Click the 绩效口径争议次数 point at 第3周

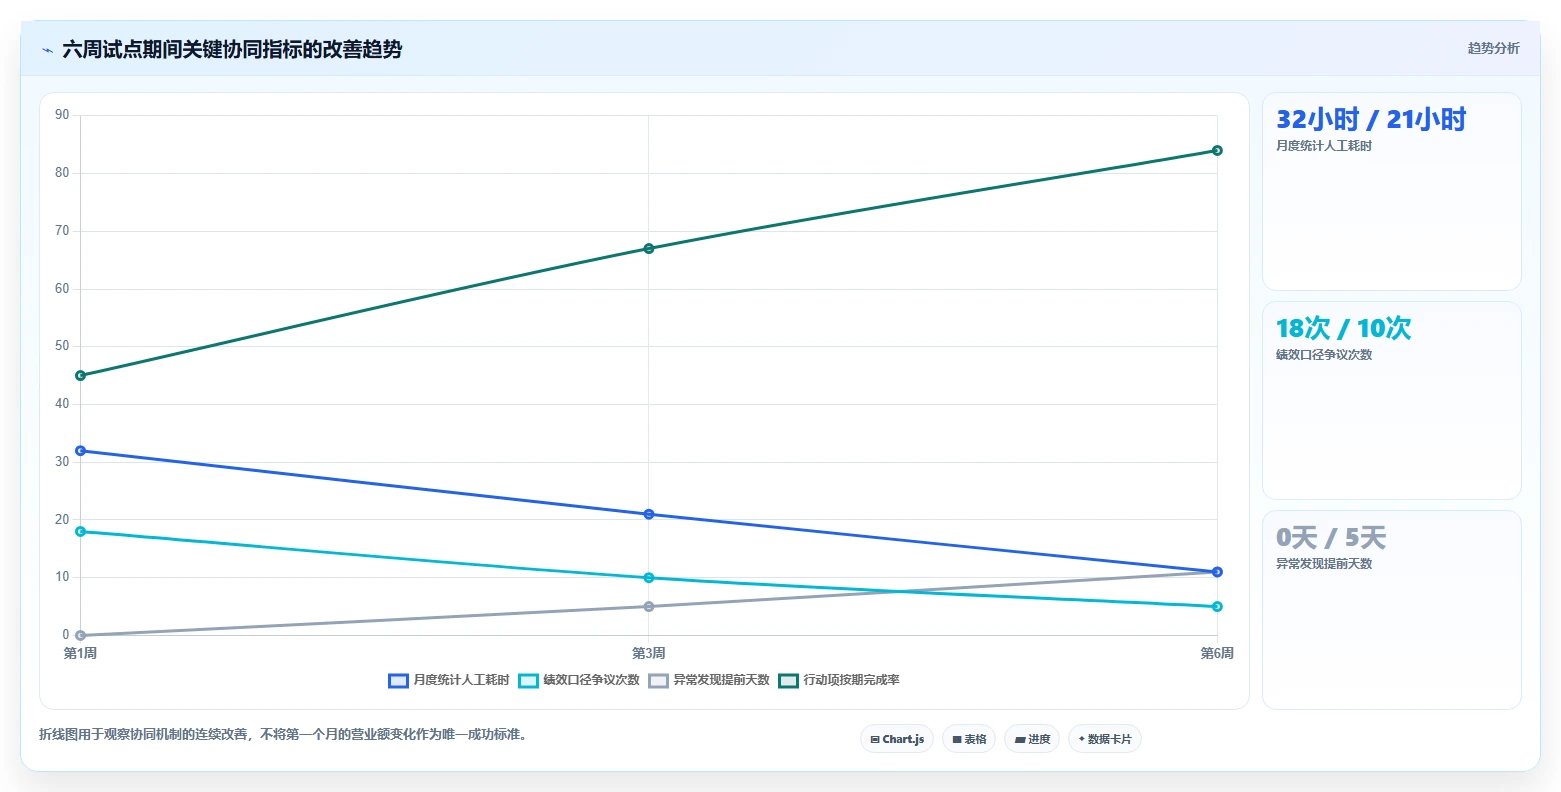tap(649, 578)
